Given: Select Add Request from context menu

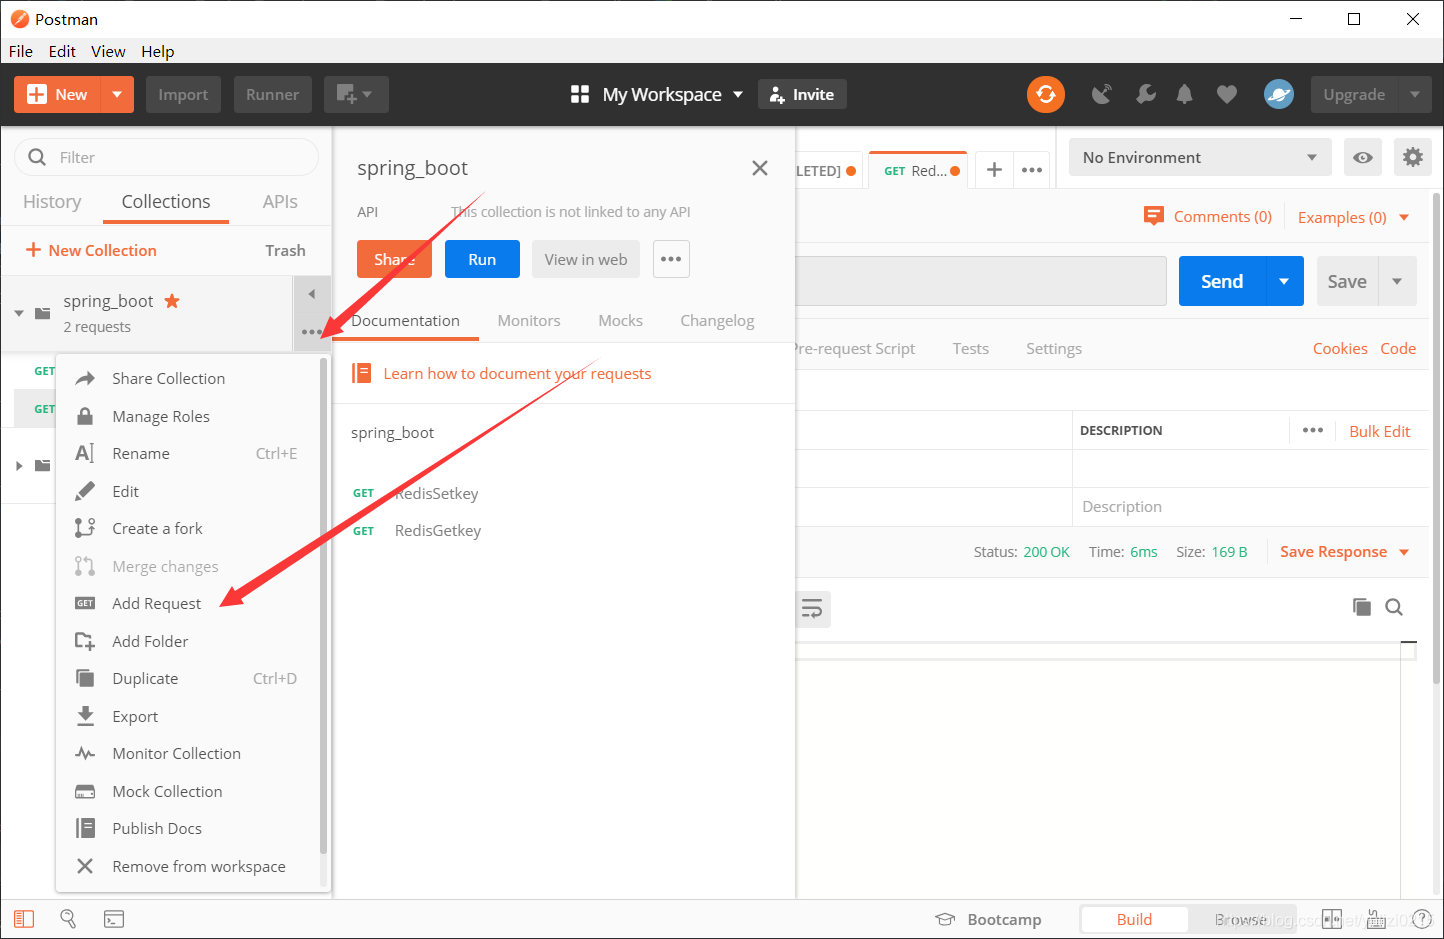Looking at the screenshot, I should click(157, 603).
